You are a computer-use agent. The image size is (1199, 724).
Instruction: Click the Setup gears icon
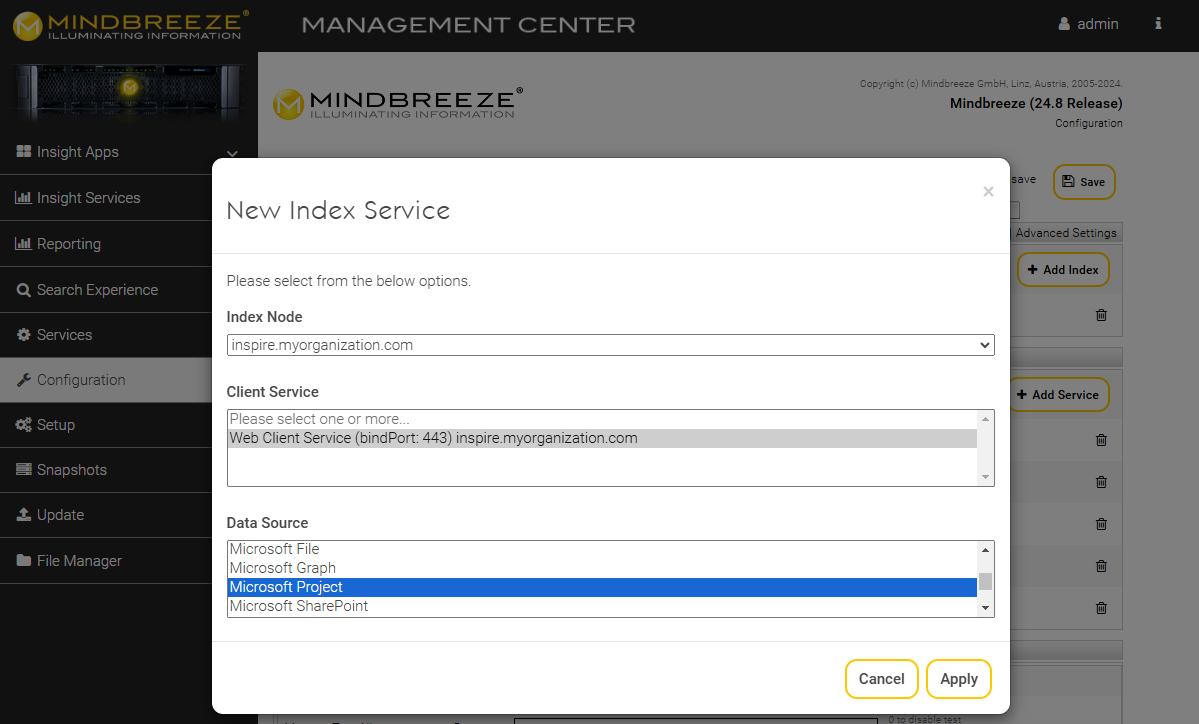24,425
